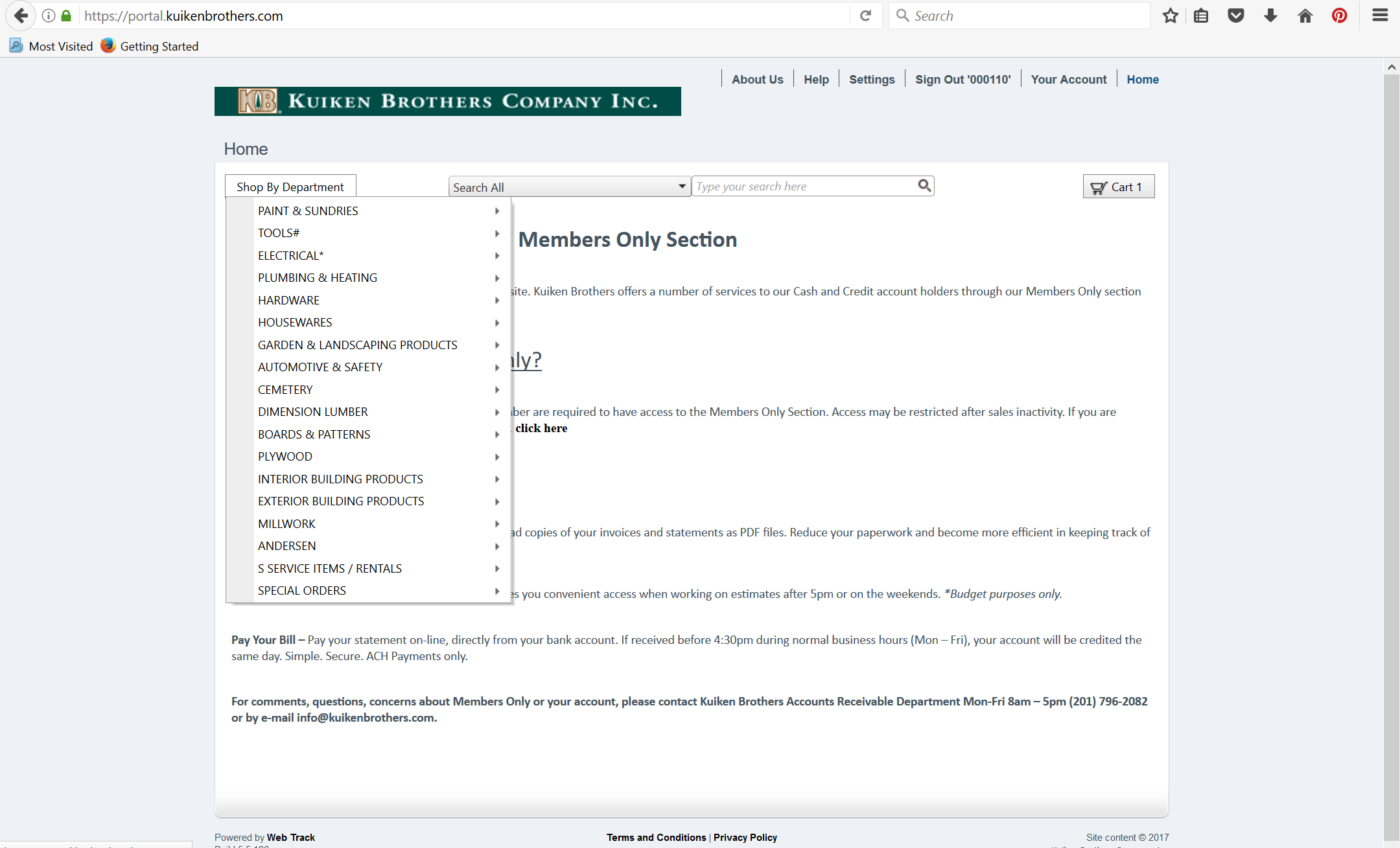This screenshot has height=848, width=1400.
Task: Click the Pinterest toolbar icon
Action: 1339,16
